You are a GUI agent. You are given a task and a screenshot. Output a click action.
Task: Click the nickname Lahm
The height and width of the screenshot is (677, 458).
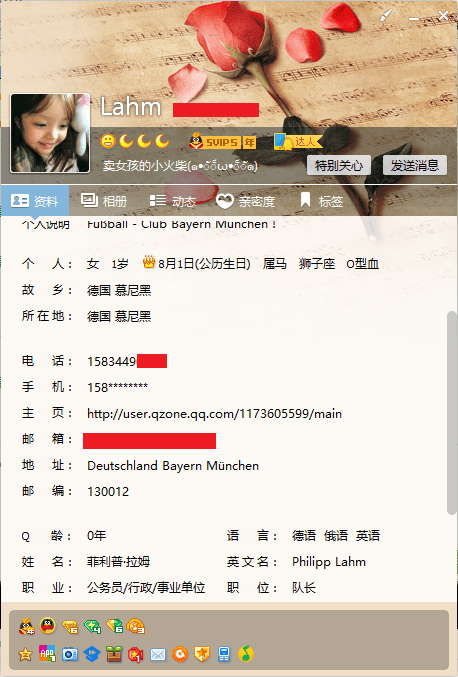[x=131, y=107]
